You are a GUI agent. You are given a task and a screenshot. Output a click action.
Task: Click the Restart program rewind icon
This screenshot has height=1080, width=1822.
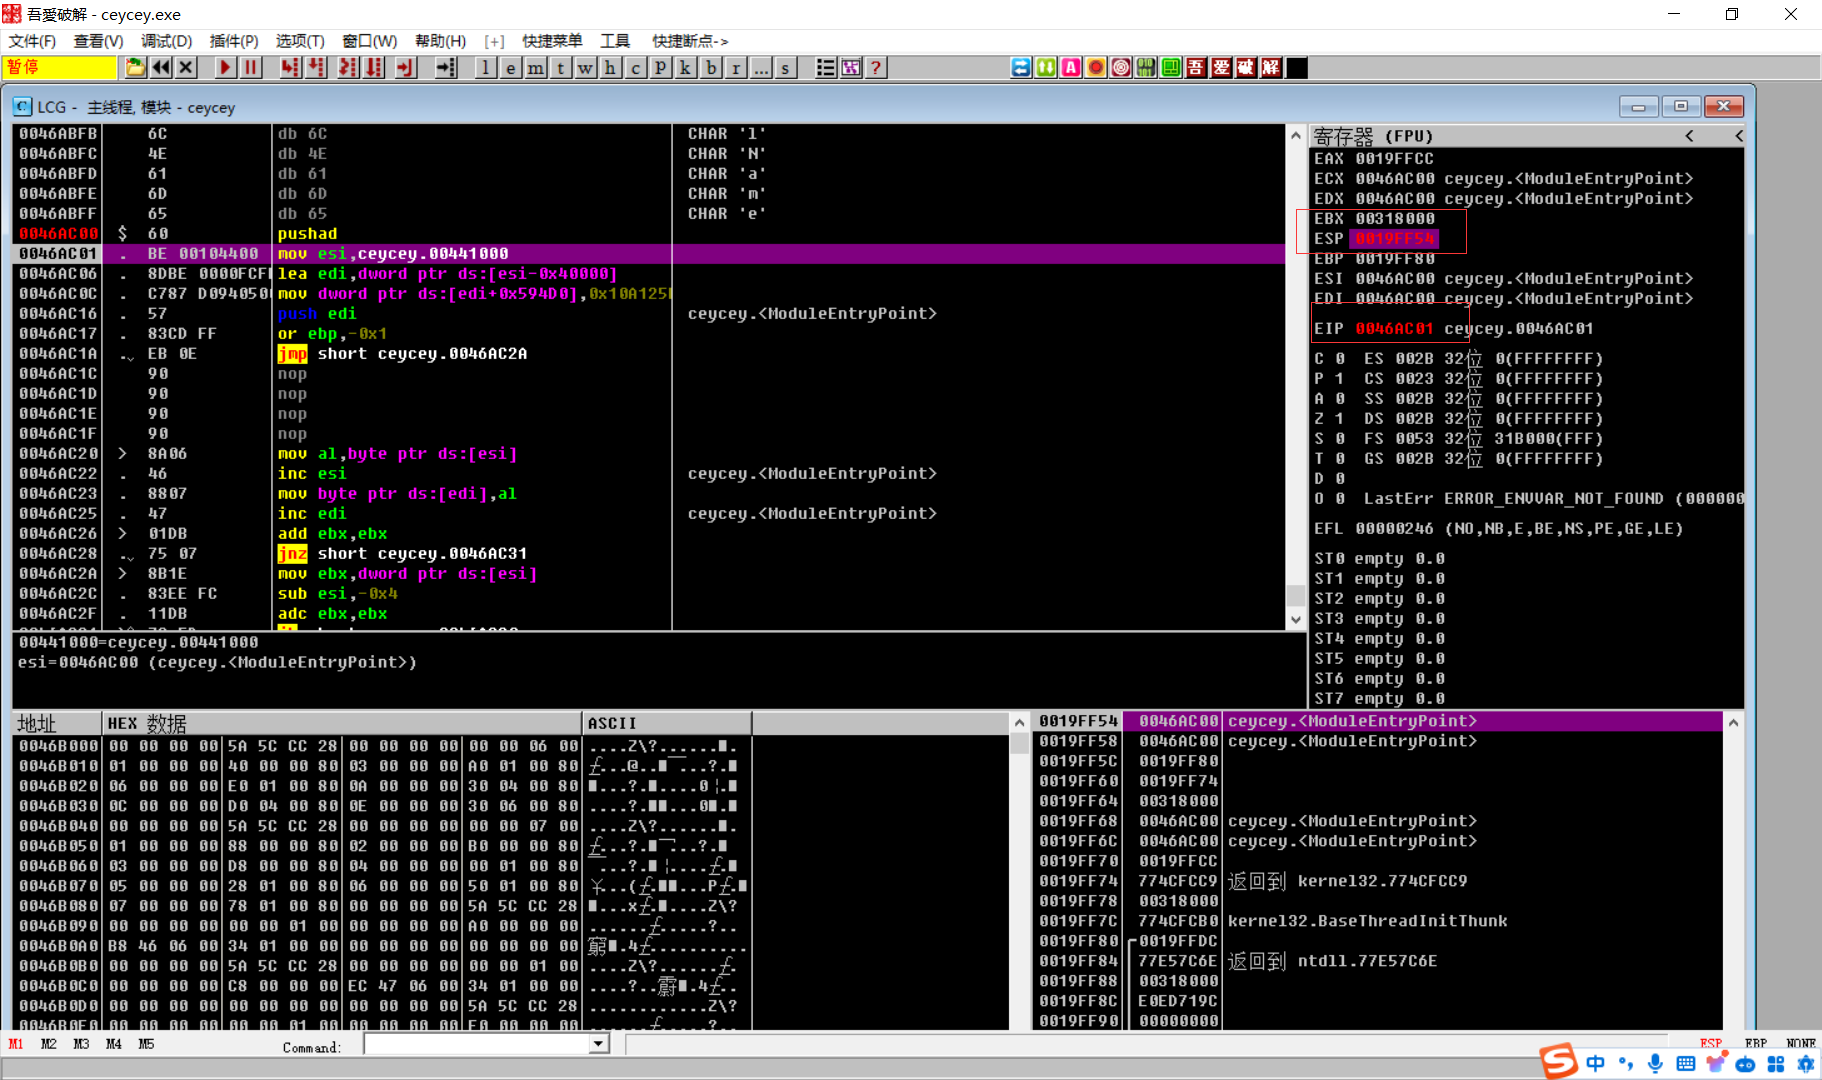tap(160, 68)
